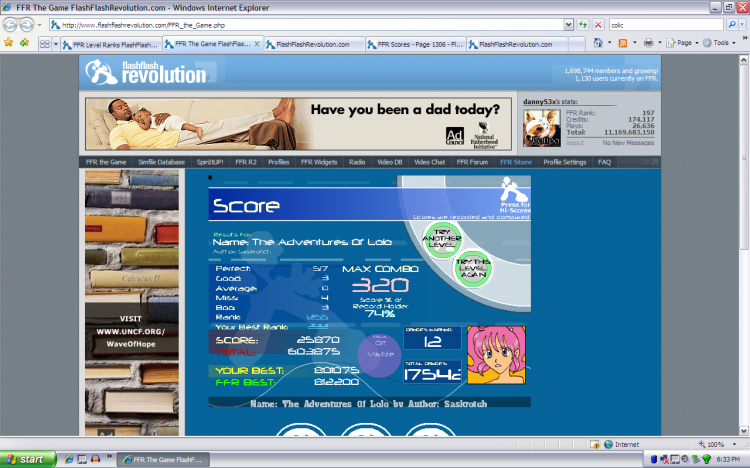The height and width of the screenshot is (468, 750).
Task: Open the Quick Tabs dropdown arrow
Action: pos(55,44)
